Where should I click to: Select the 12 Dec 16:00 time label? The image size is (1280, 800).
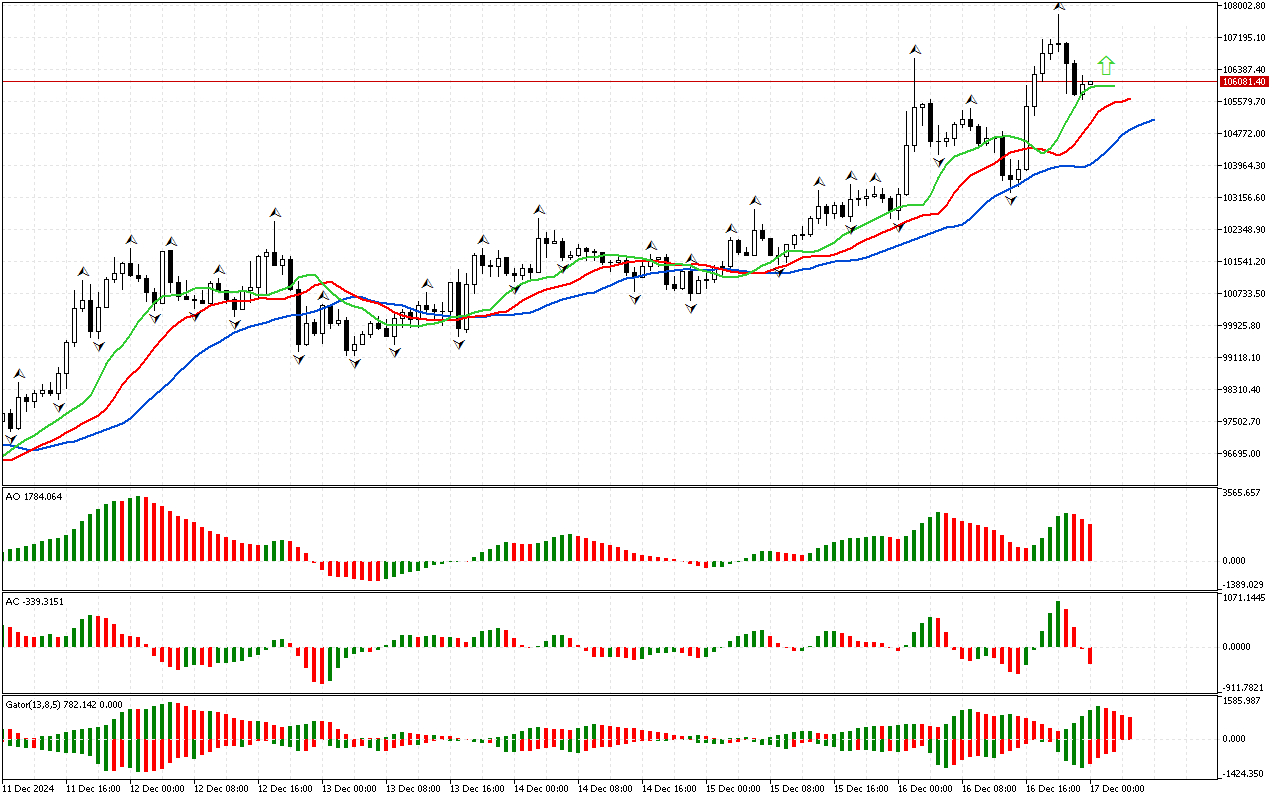tap(285, 789)
